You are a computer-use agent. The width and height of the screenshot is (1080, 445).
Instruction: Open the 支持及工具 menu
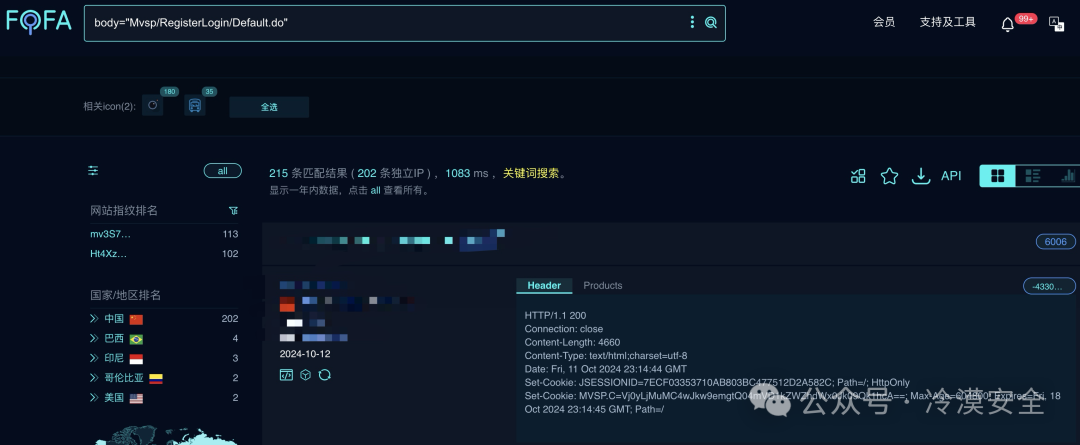(x=948, y=22)
